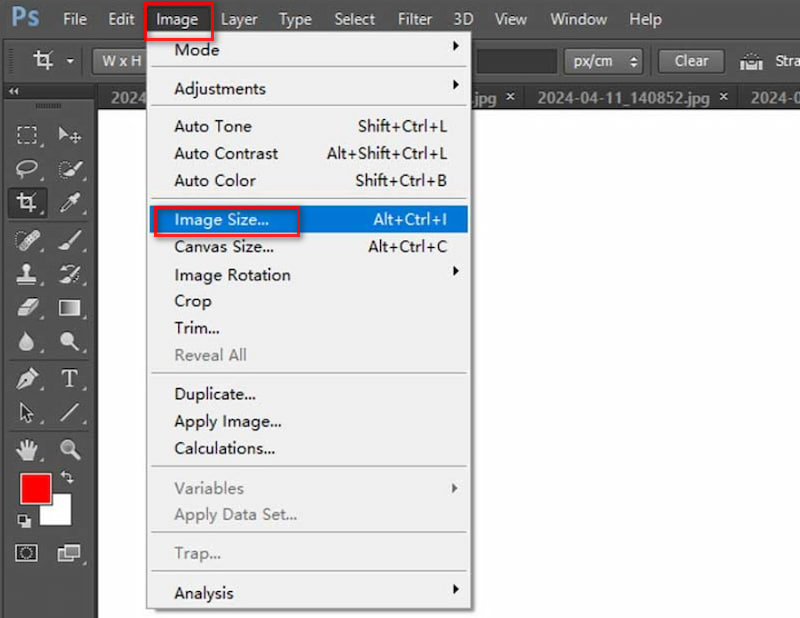Apply Auto Contrast
800x618 pixels.
click(309, 153)
